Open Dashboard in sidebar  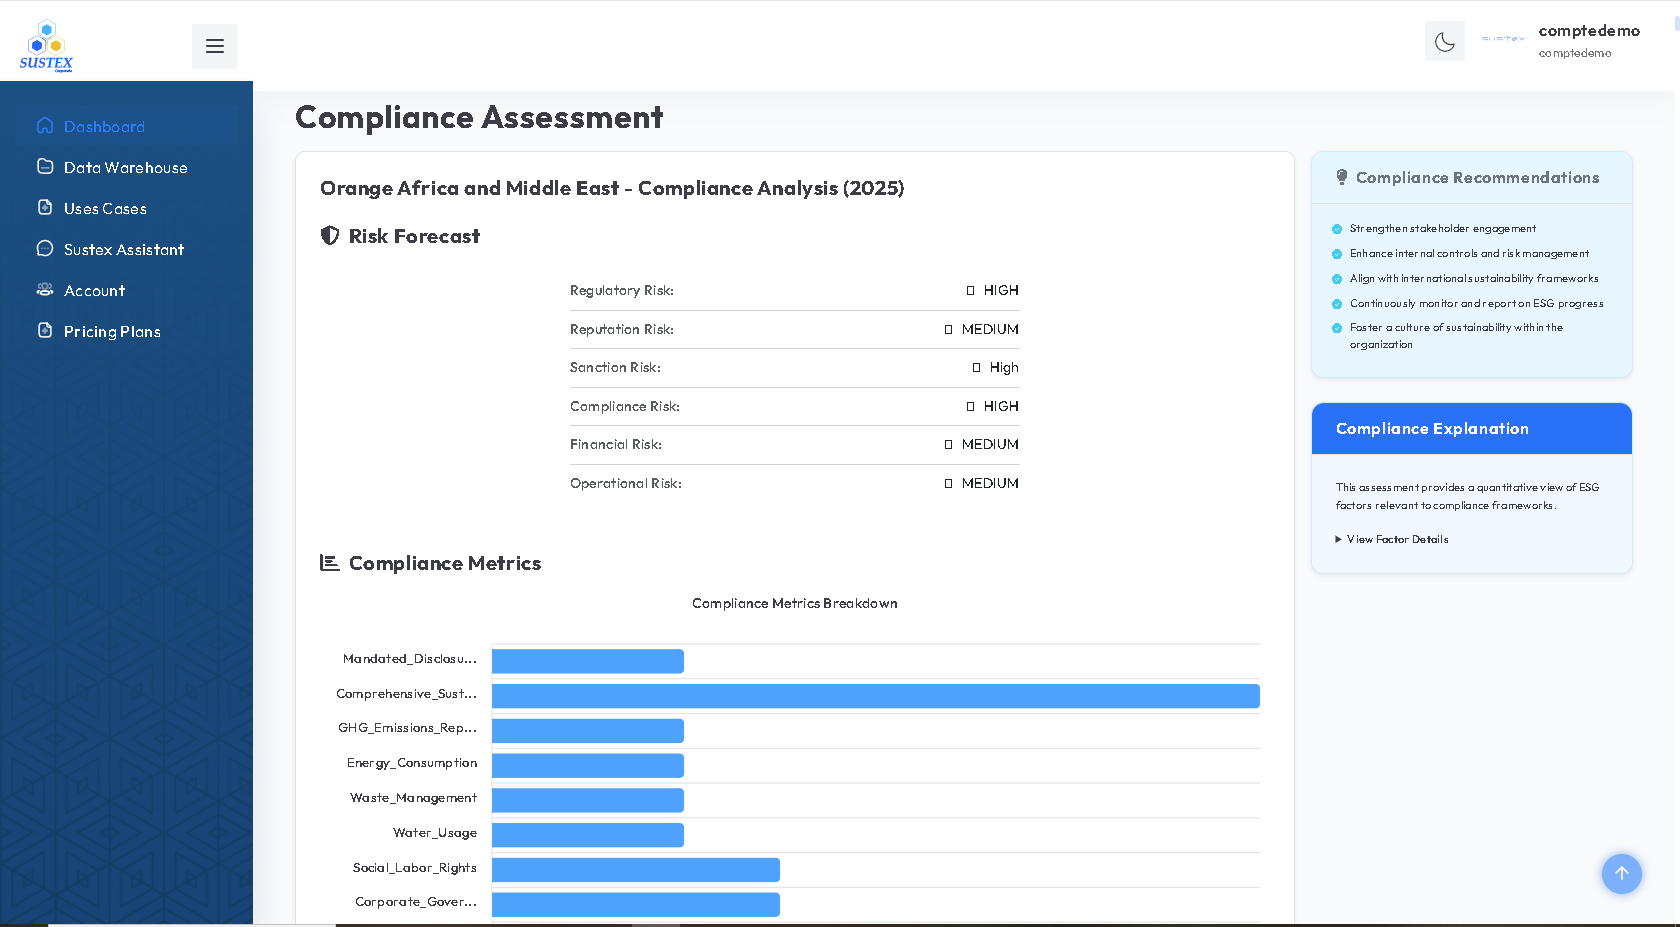click(127, 126)
